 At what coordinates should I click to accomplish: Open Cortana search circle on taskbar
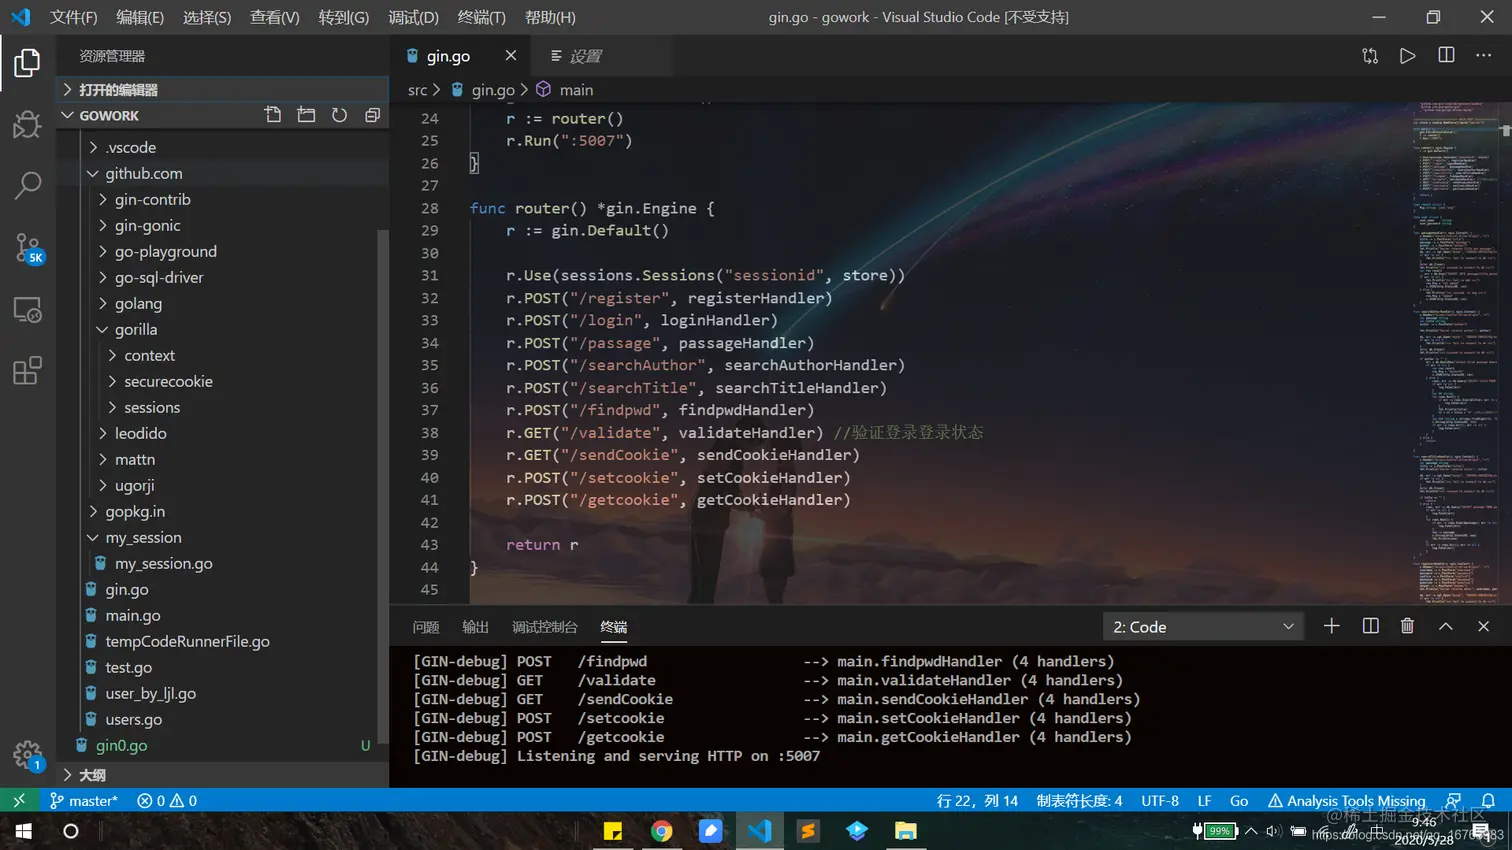pos(70,831)
